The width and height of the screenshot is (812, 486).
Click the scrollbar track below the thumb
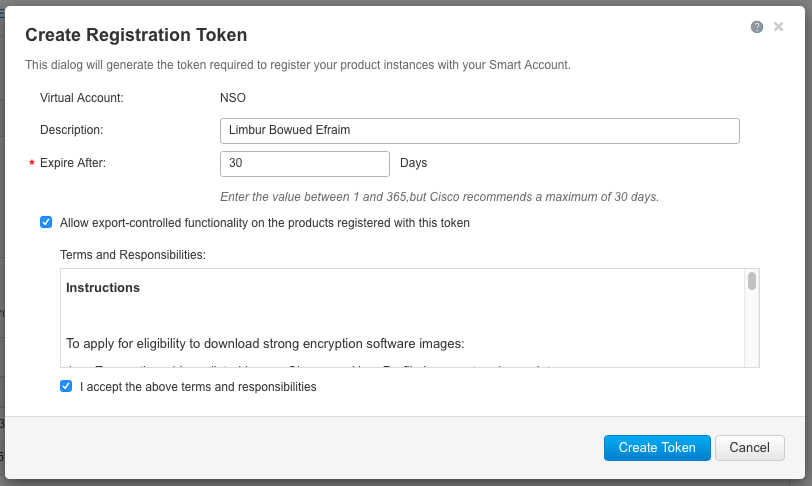(x=752, y=330)
